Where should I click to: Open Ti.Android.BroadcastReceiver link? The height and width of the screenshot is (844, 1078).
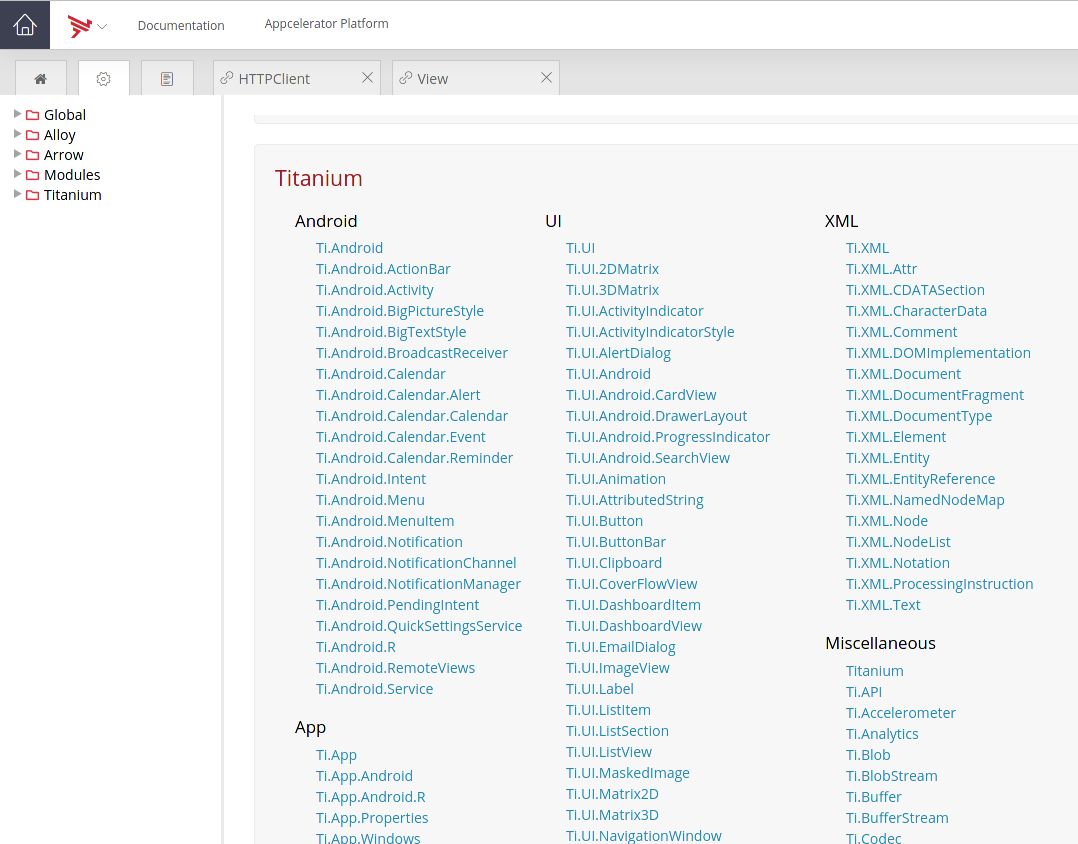(412, 353)
